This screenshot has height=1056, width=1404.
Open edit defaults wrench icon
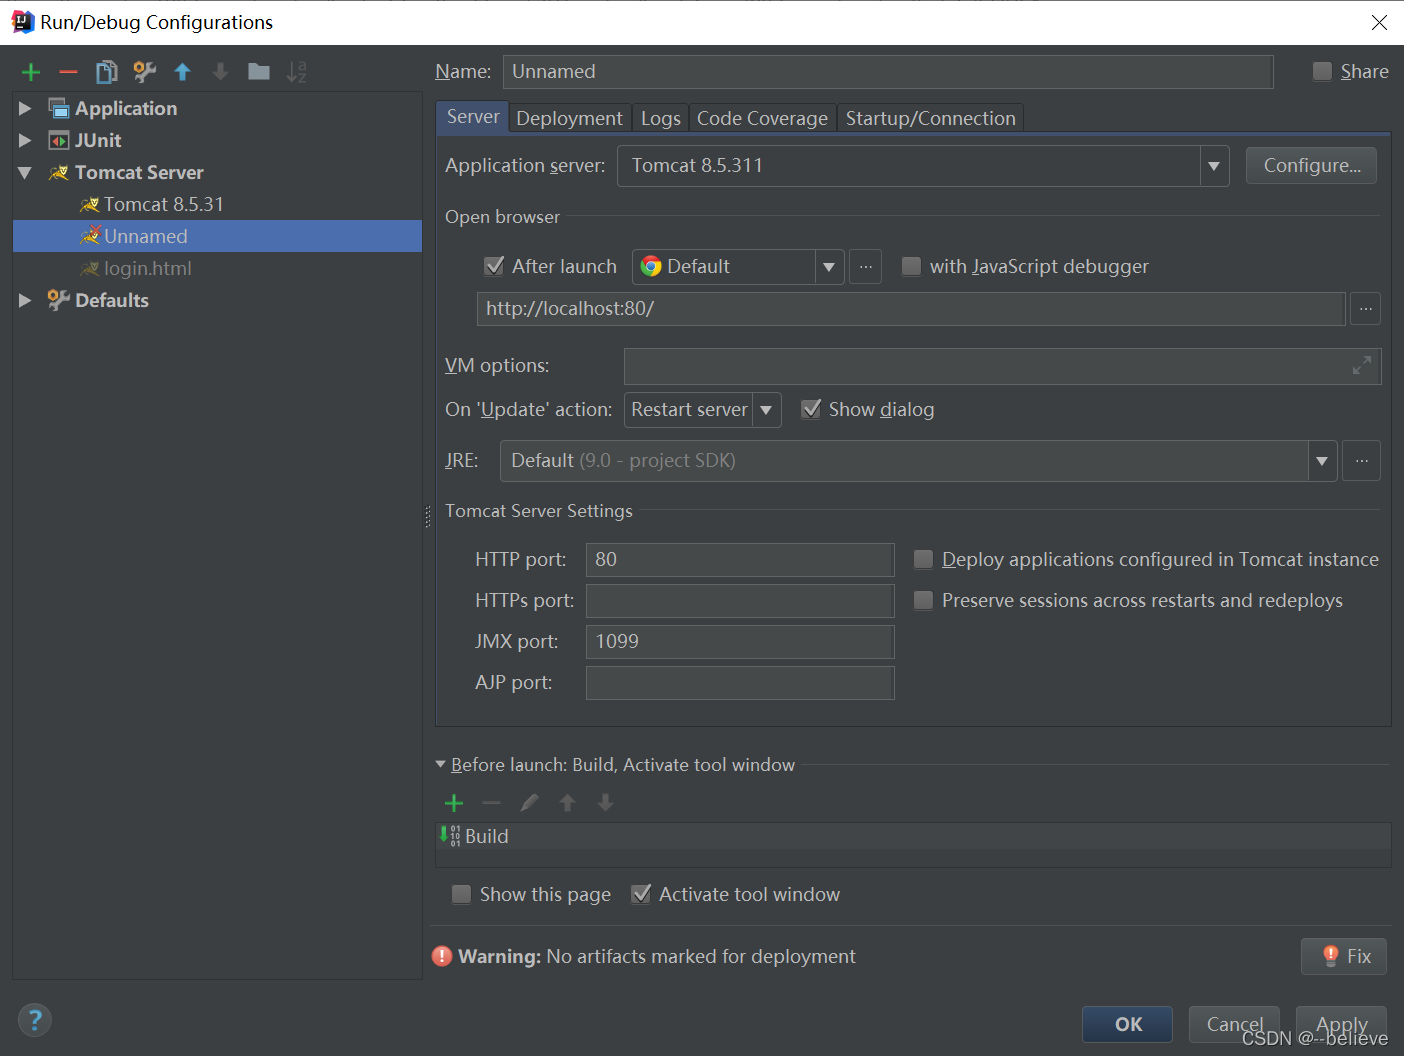[x=145, y=72]
